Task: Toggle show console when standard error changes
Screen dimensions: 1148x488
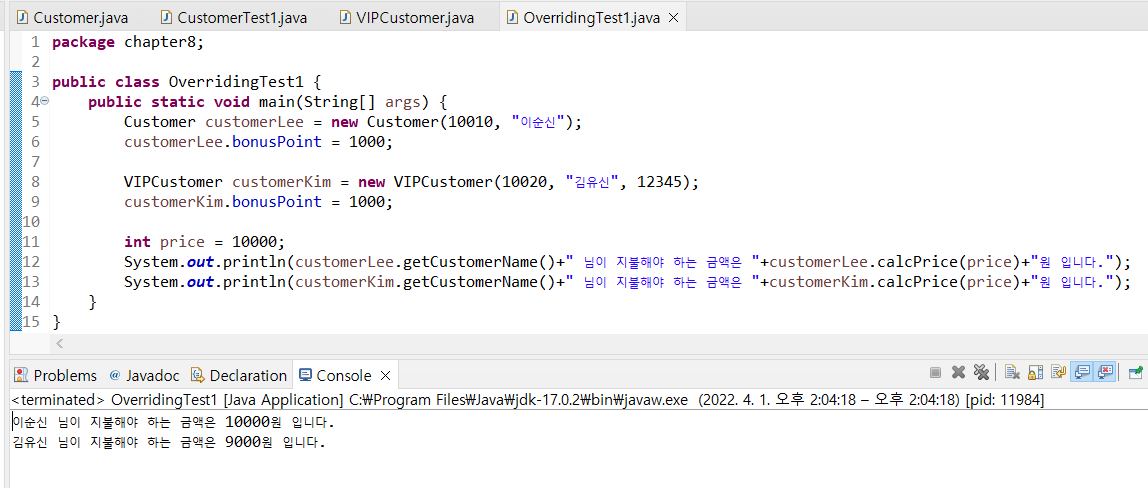Action: tap(1105, 373)
